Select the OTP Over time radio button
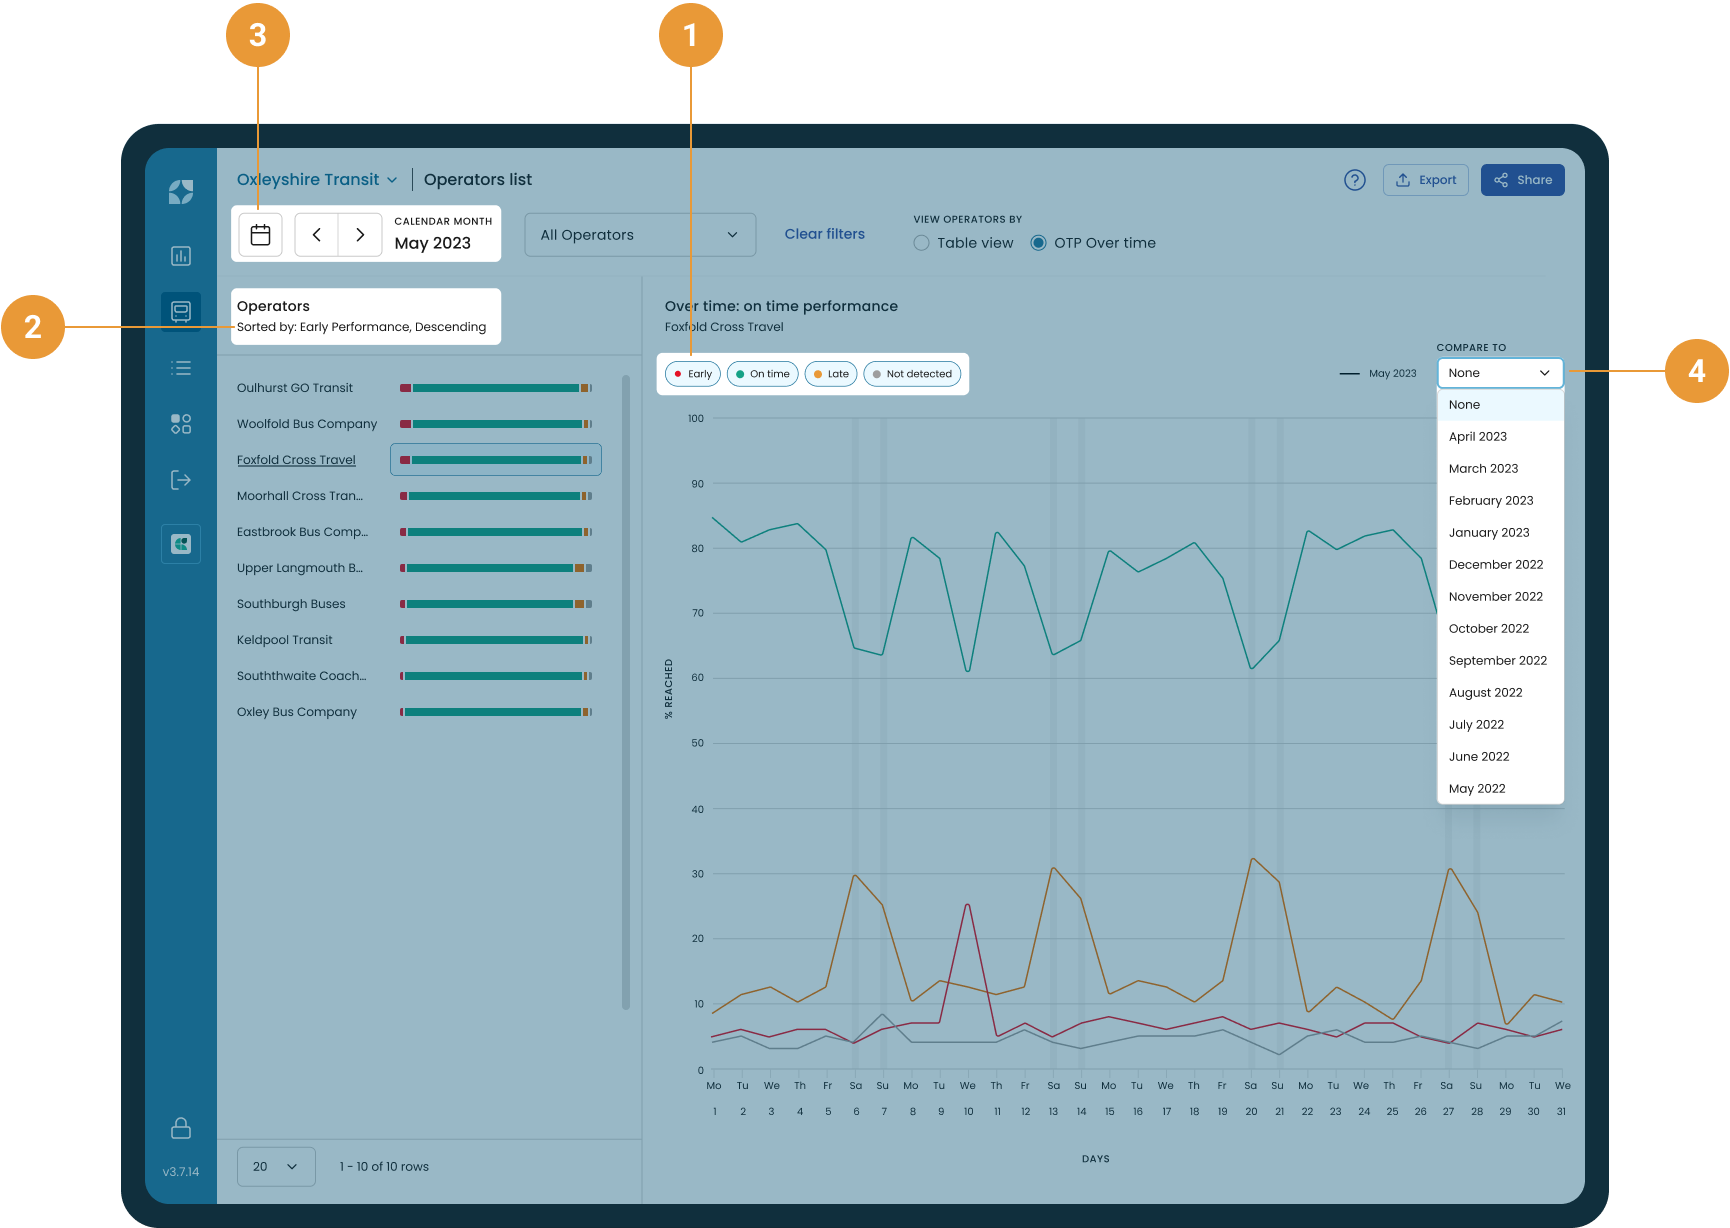This screenshot has width=1730, height=1228. tap(1039, 243)
